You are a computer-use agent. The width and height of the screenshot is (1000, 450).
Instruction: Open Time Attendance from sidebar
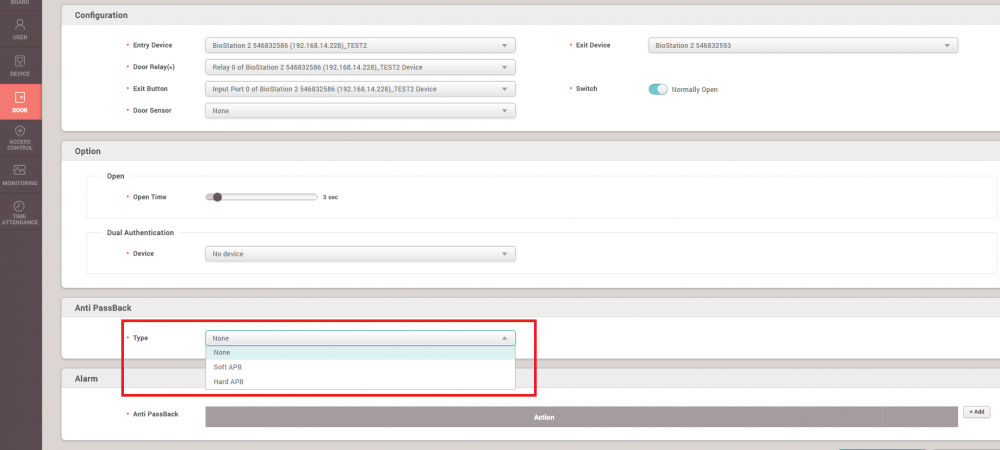click(x=20, y=210)
